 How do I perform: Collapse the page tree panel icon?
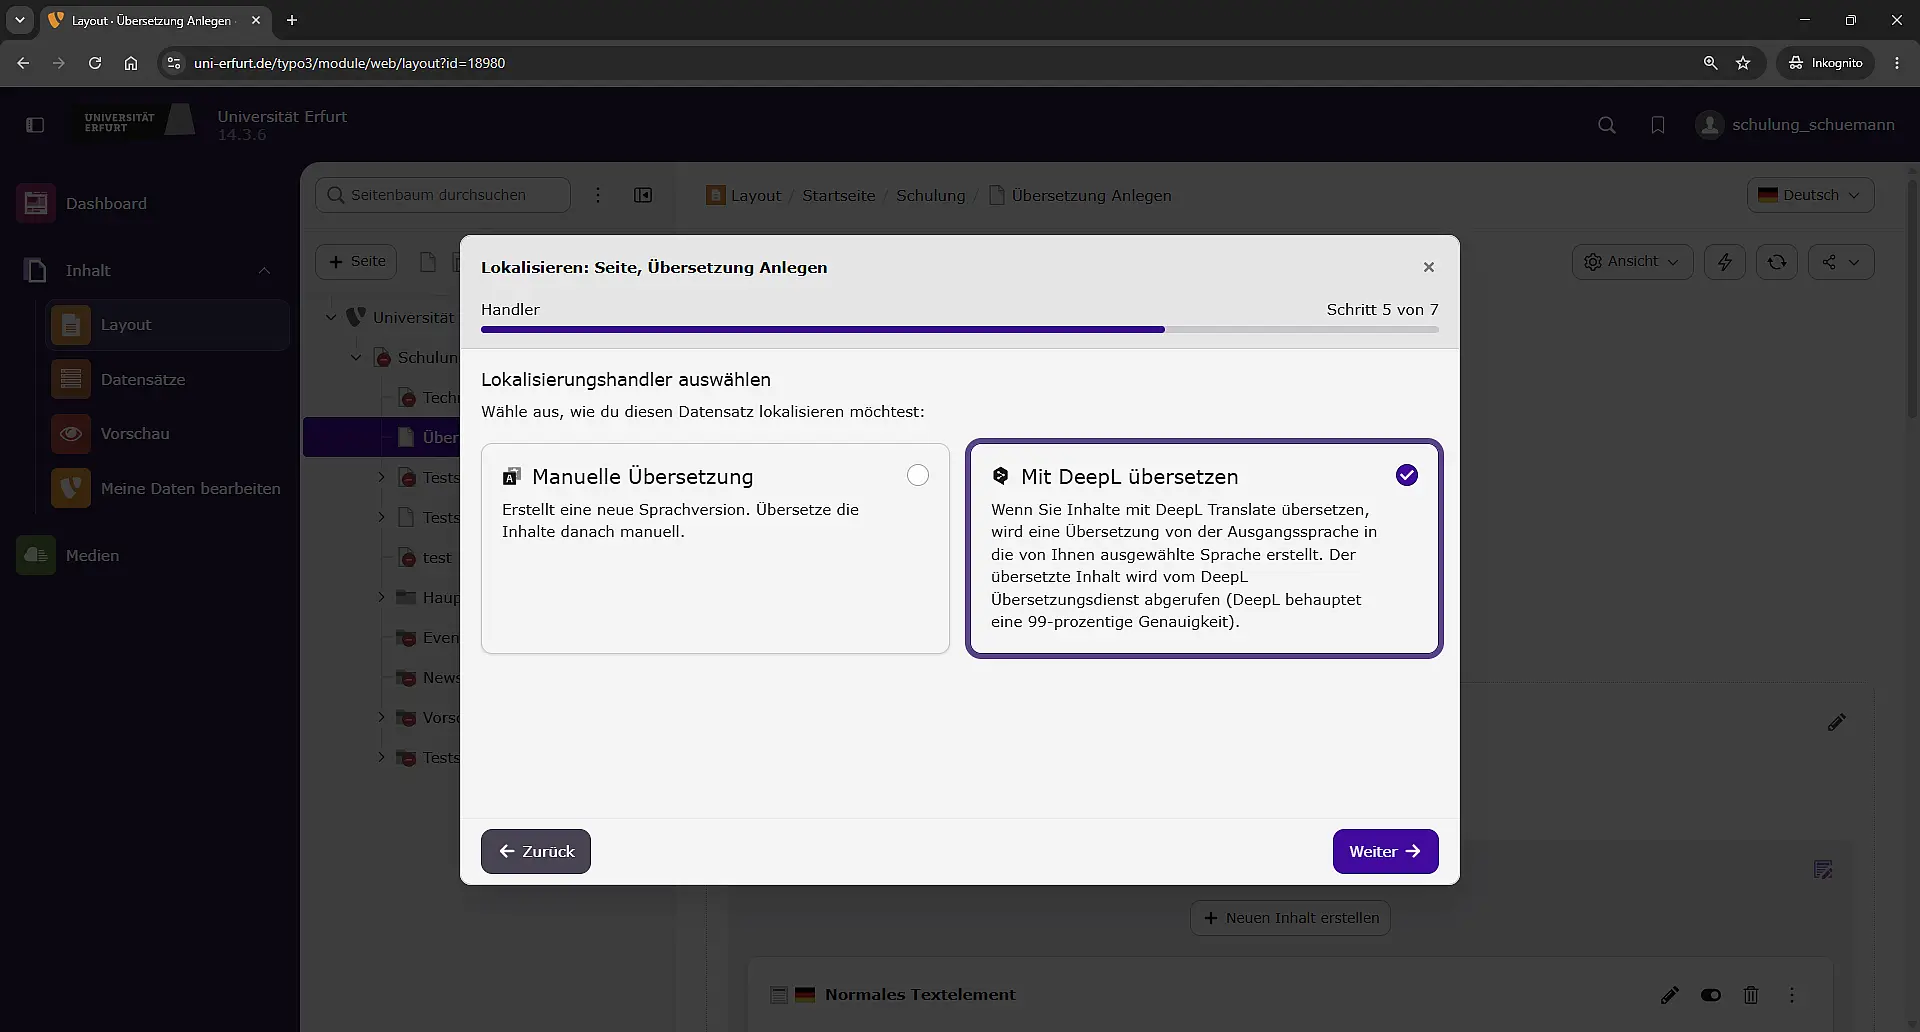[x=643, y=195]
